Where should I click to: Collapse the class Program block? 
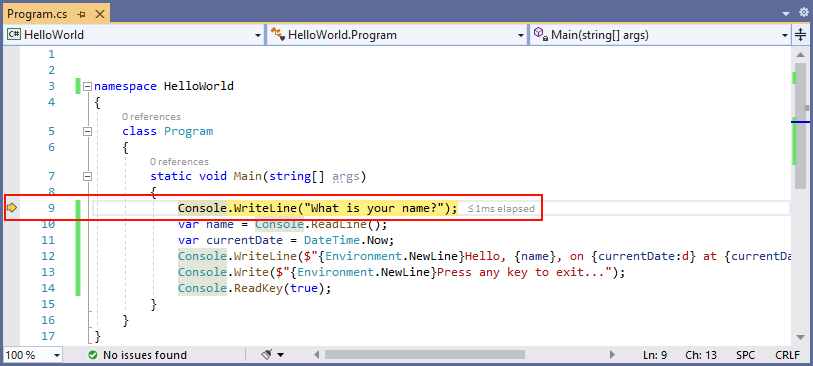88,131
